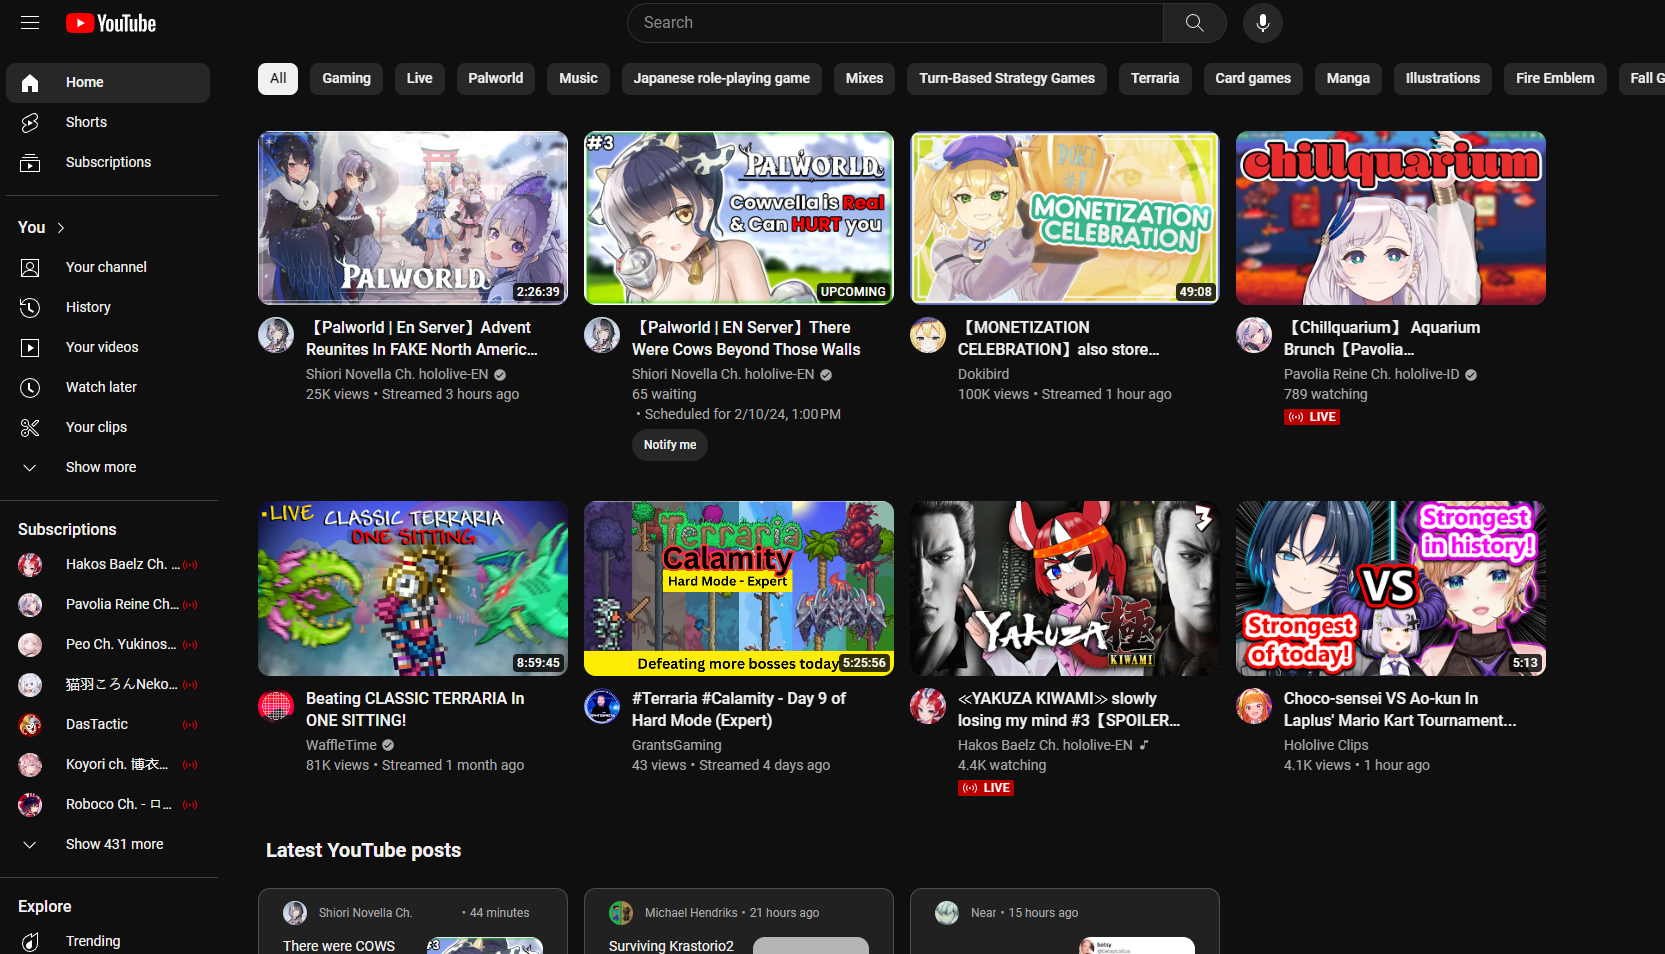The height and width of the screenshot is (954, 1665).
Task: Activate voice search microphone
Action: (1262, 23)
